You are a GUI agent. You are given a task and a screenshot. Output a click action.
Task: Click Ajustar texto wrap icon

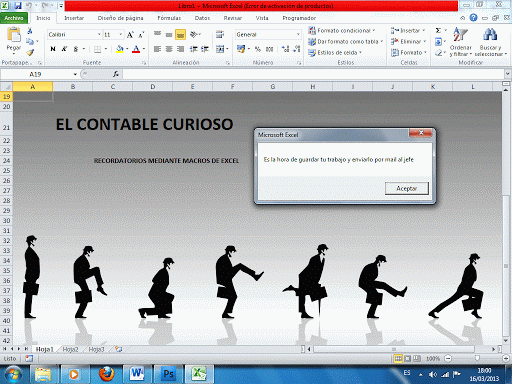[220, 34]
